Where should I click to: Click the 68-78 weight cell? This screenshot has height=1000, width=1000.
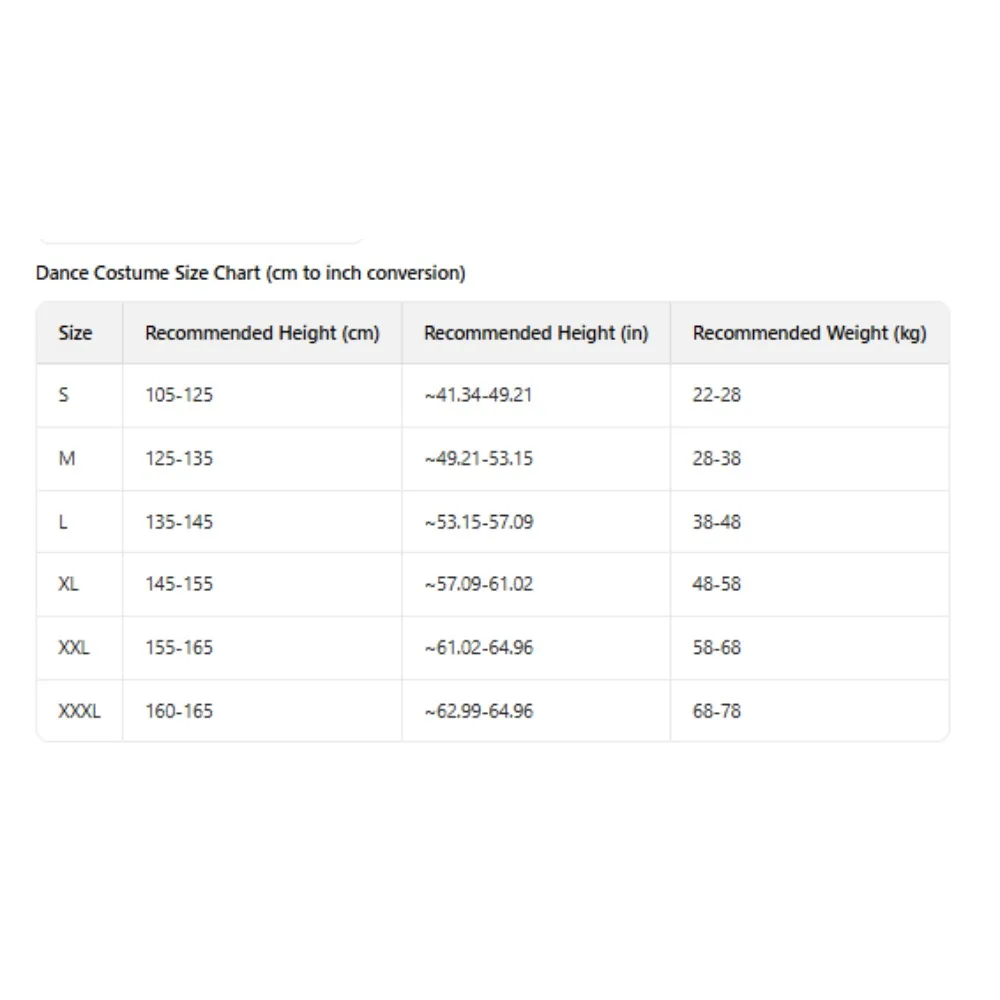click(x=716, y=712)
